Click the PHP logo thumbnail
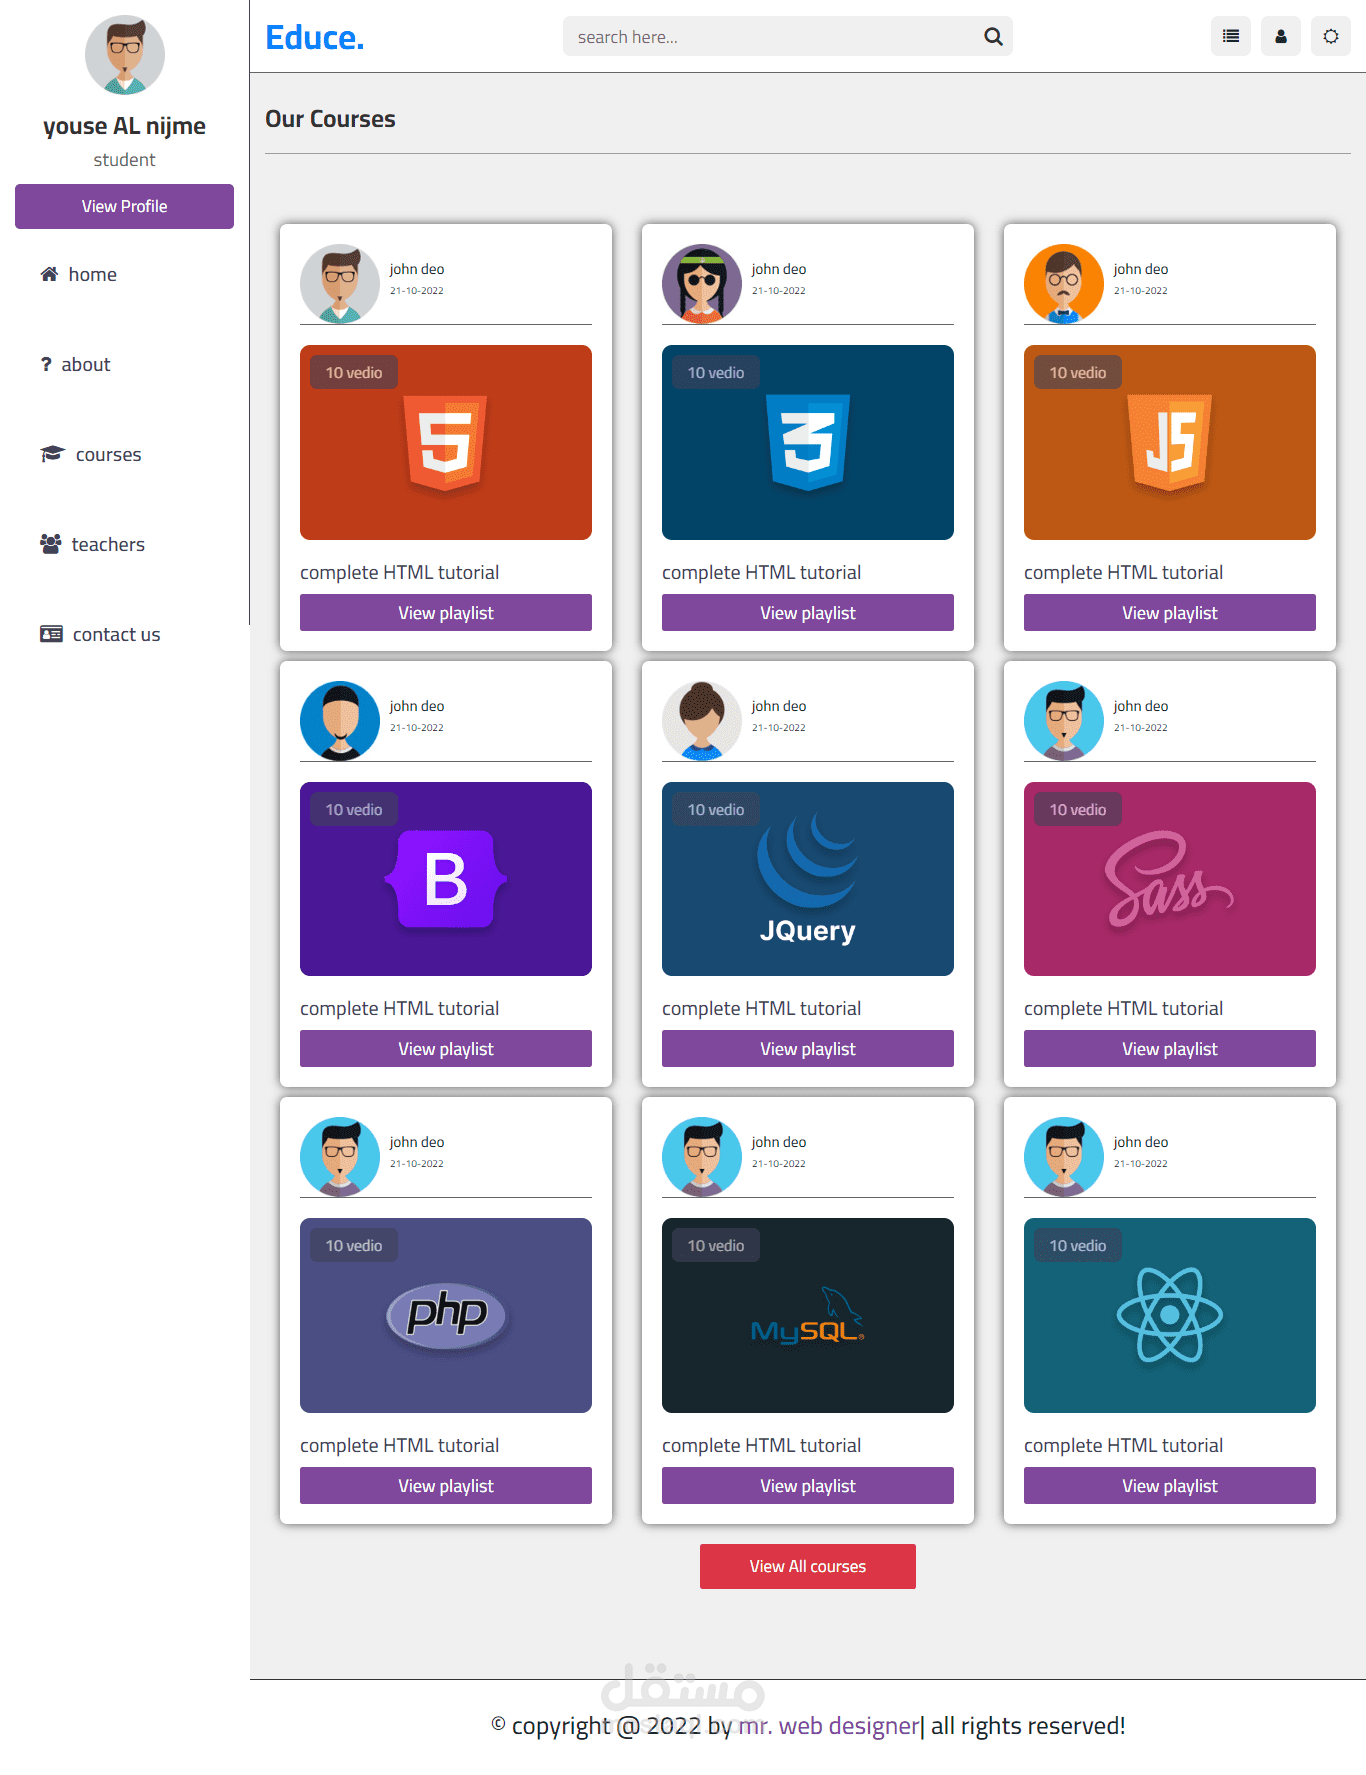This screenshot has width=1366, height=1775. [x=446, y=1315]
